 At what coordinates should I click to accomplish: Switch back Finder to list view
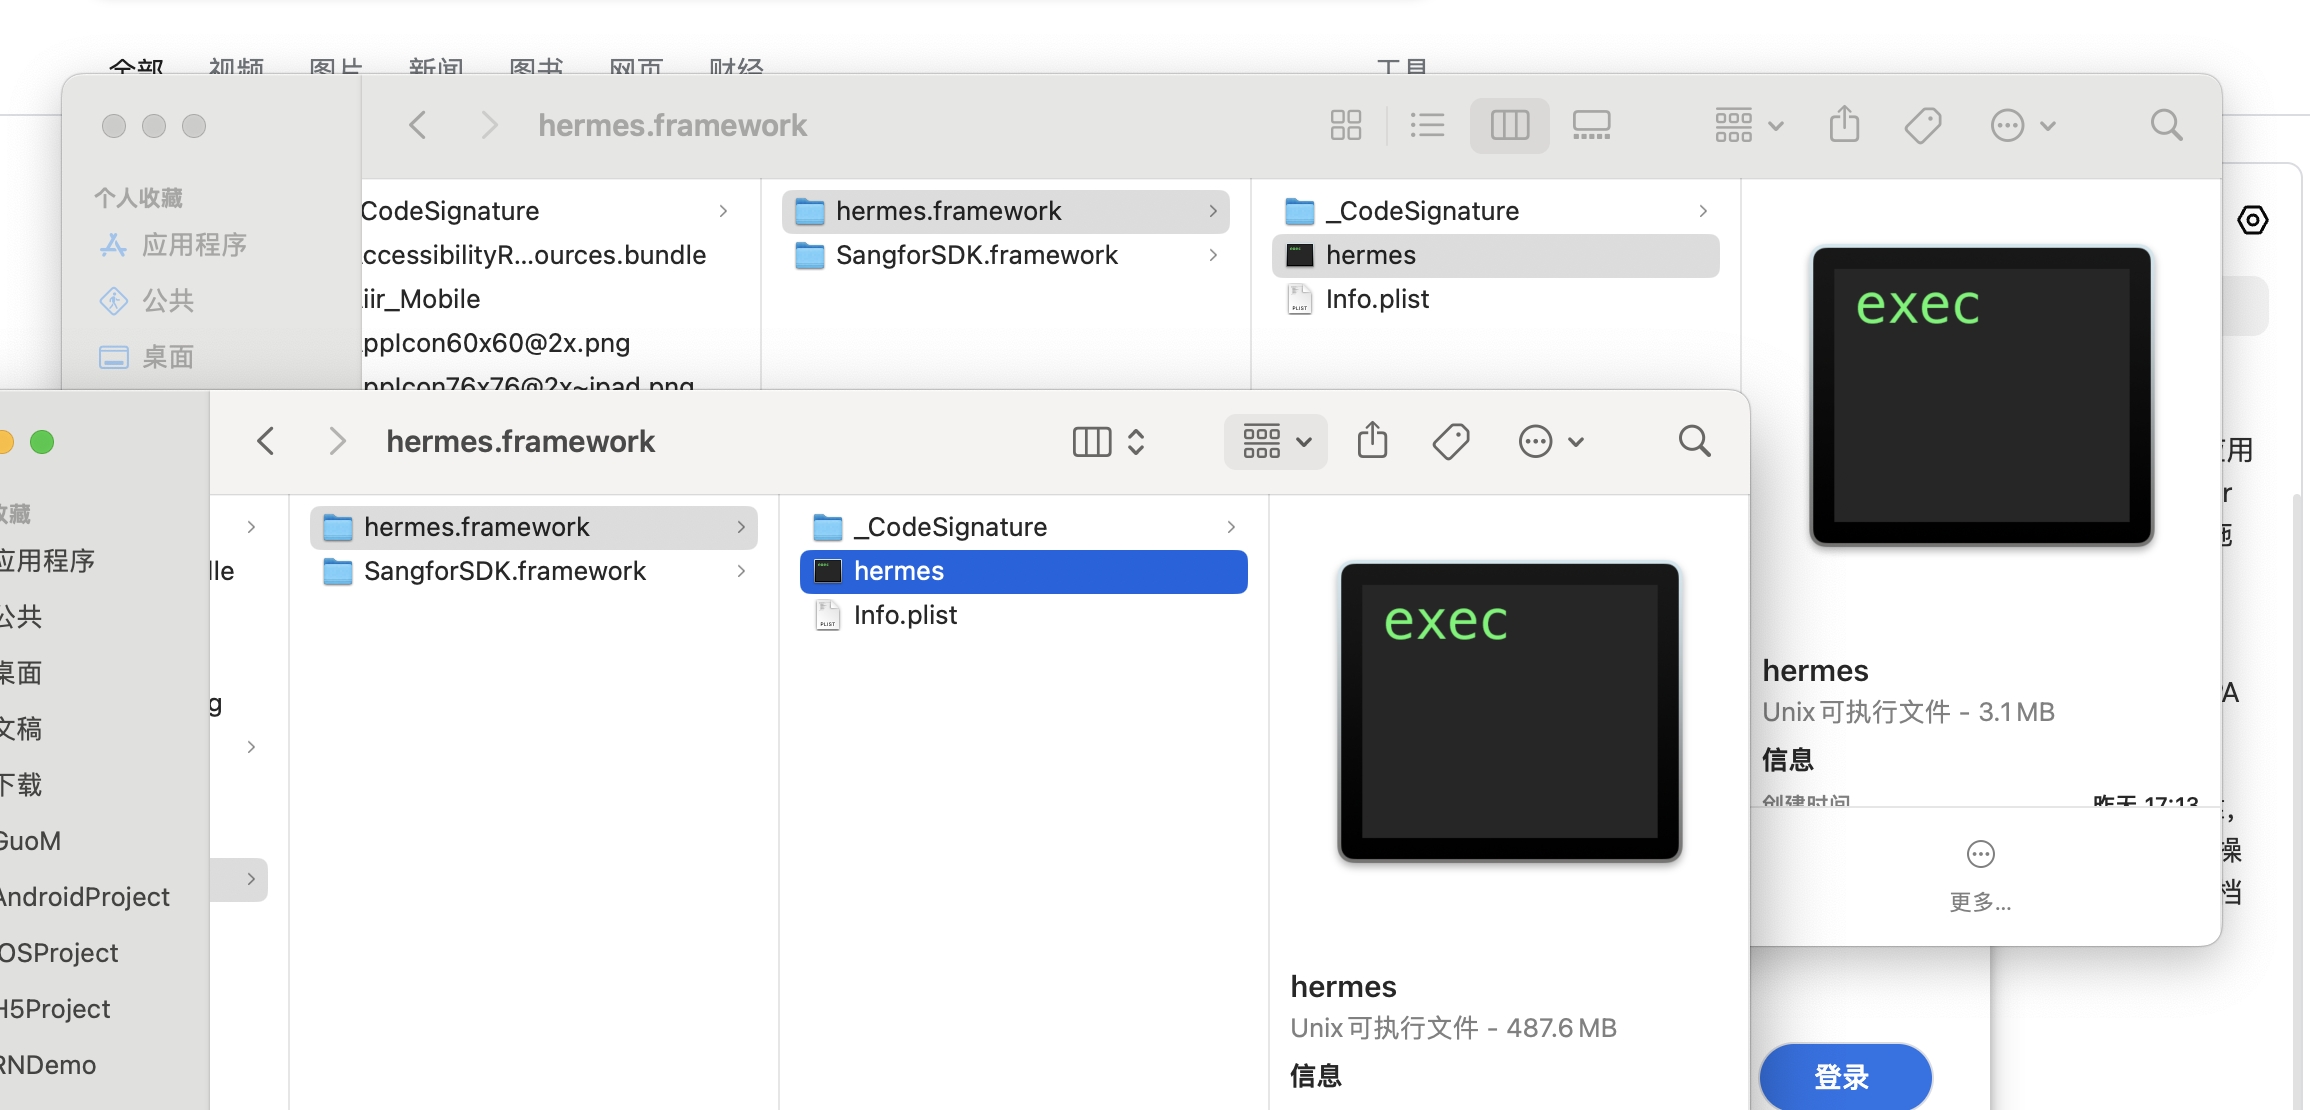(1427, 125)
